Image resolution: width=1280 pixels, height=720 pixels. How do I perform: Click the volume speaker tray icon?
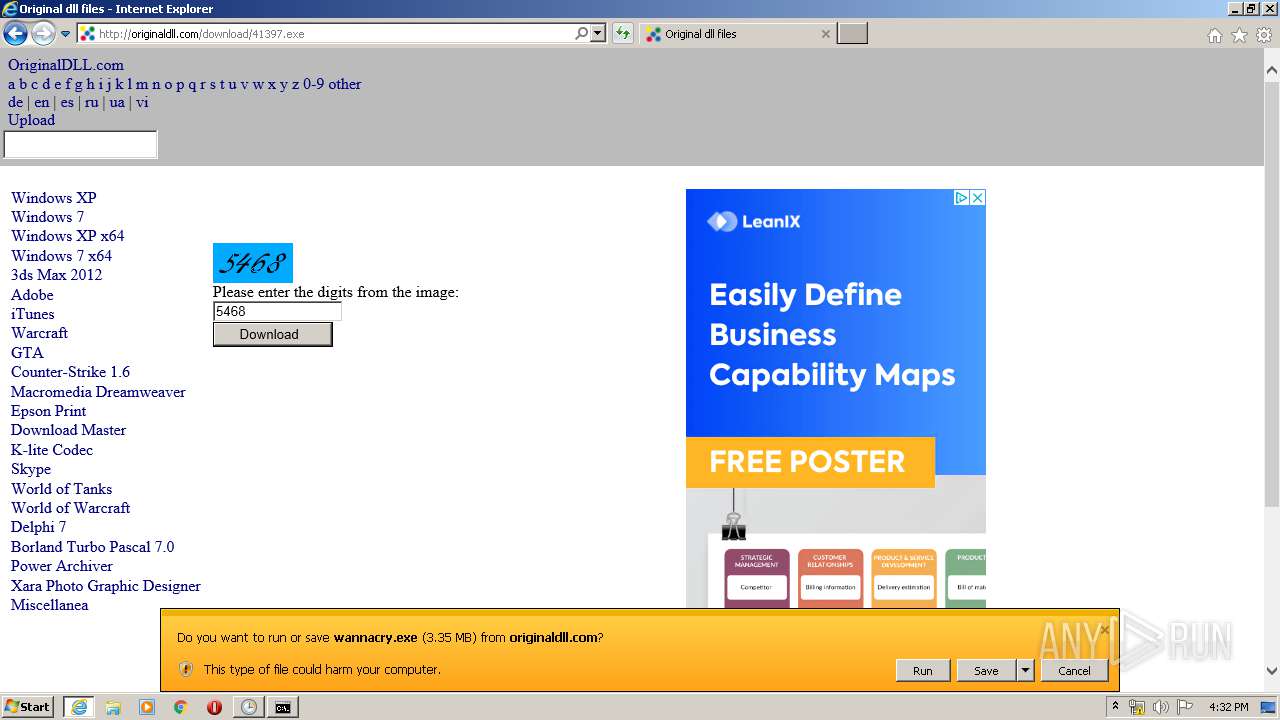pos(1161,707)
